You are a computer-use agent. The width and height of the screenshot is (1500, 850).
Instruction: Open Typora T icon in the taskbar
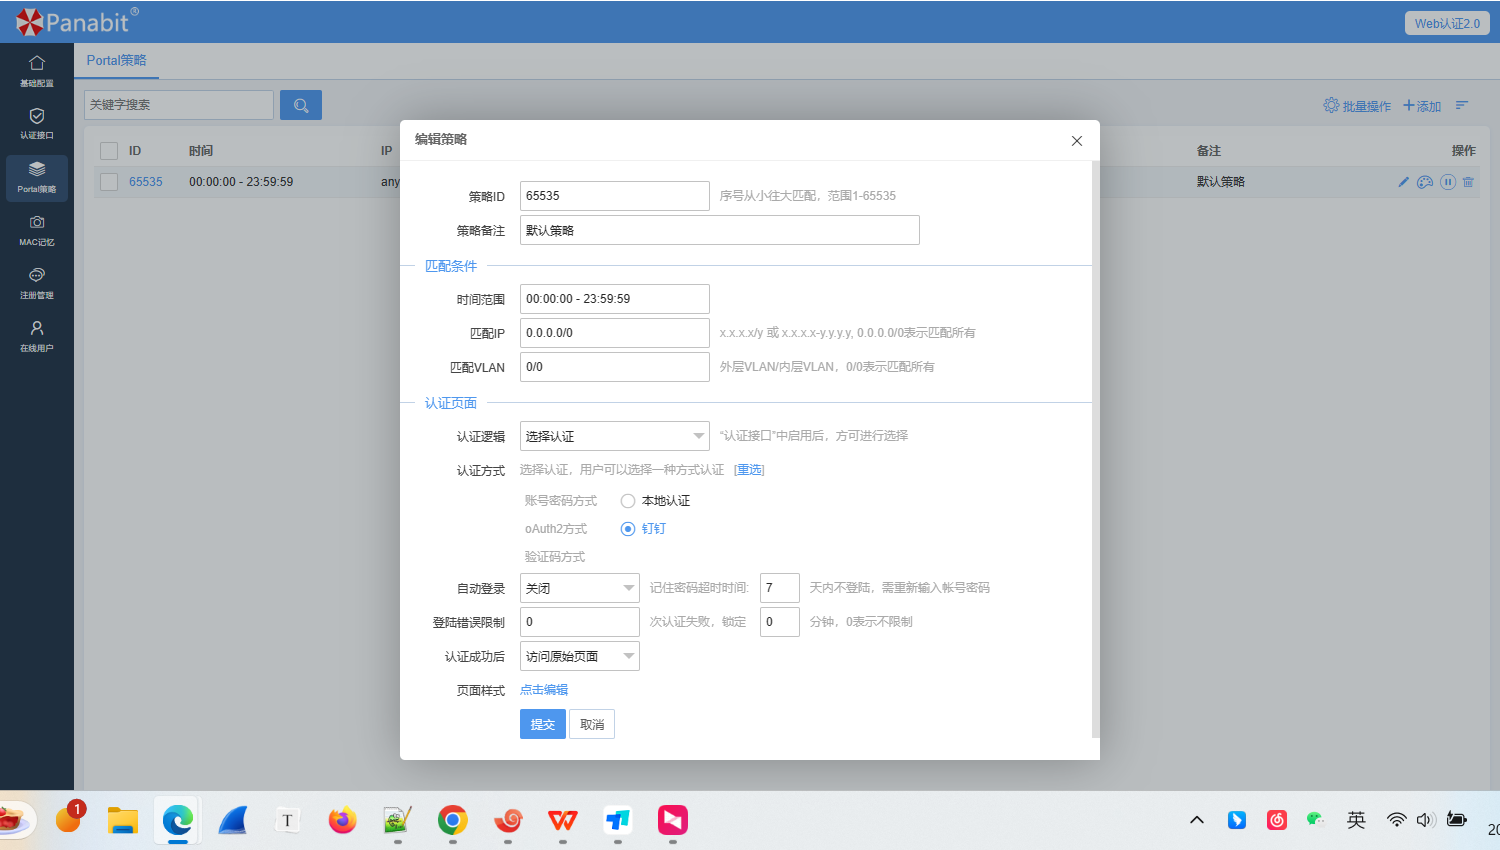pyautogui.click(x=288, y=821)
